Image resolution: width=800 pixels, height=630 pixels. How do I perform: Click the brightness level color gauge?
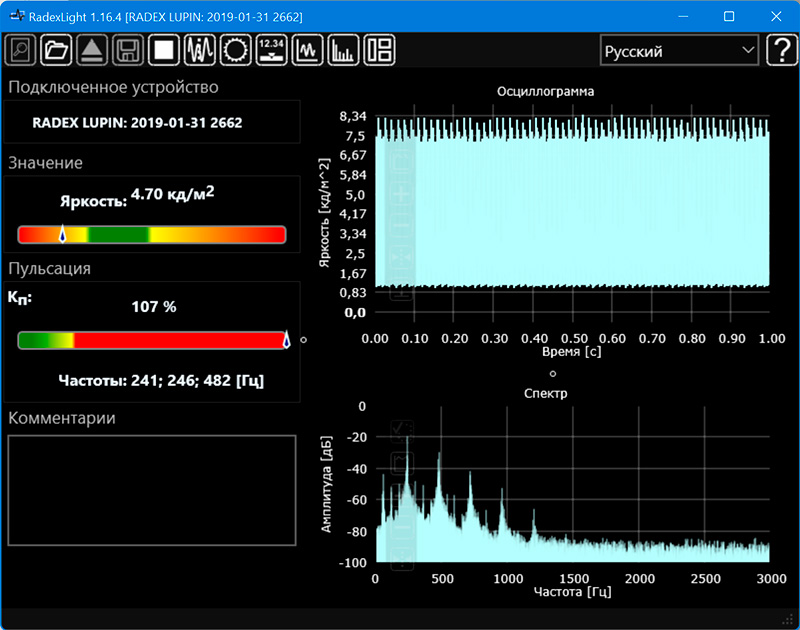[x=152, y=235]
